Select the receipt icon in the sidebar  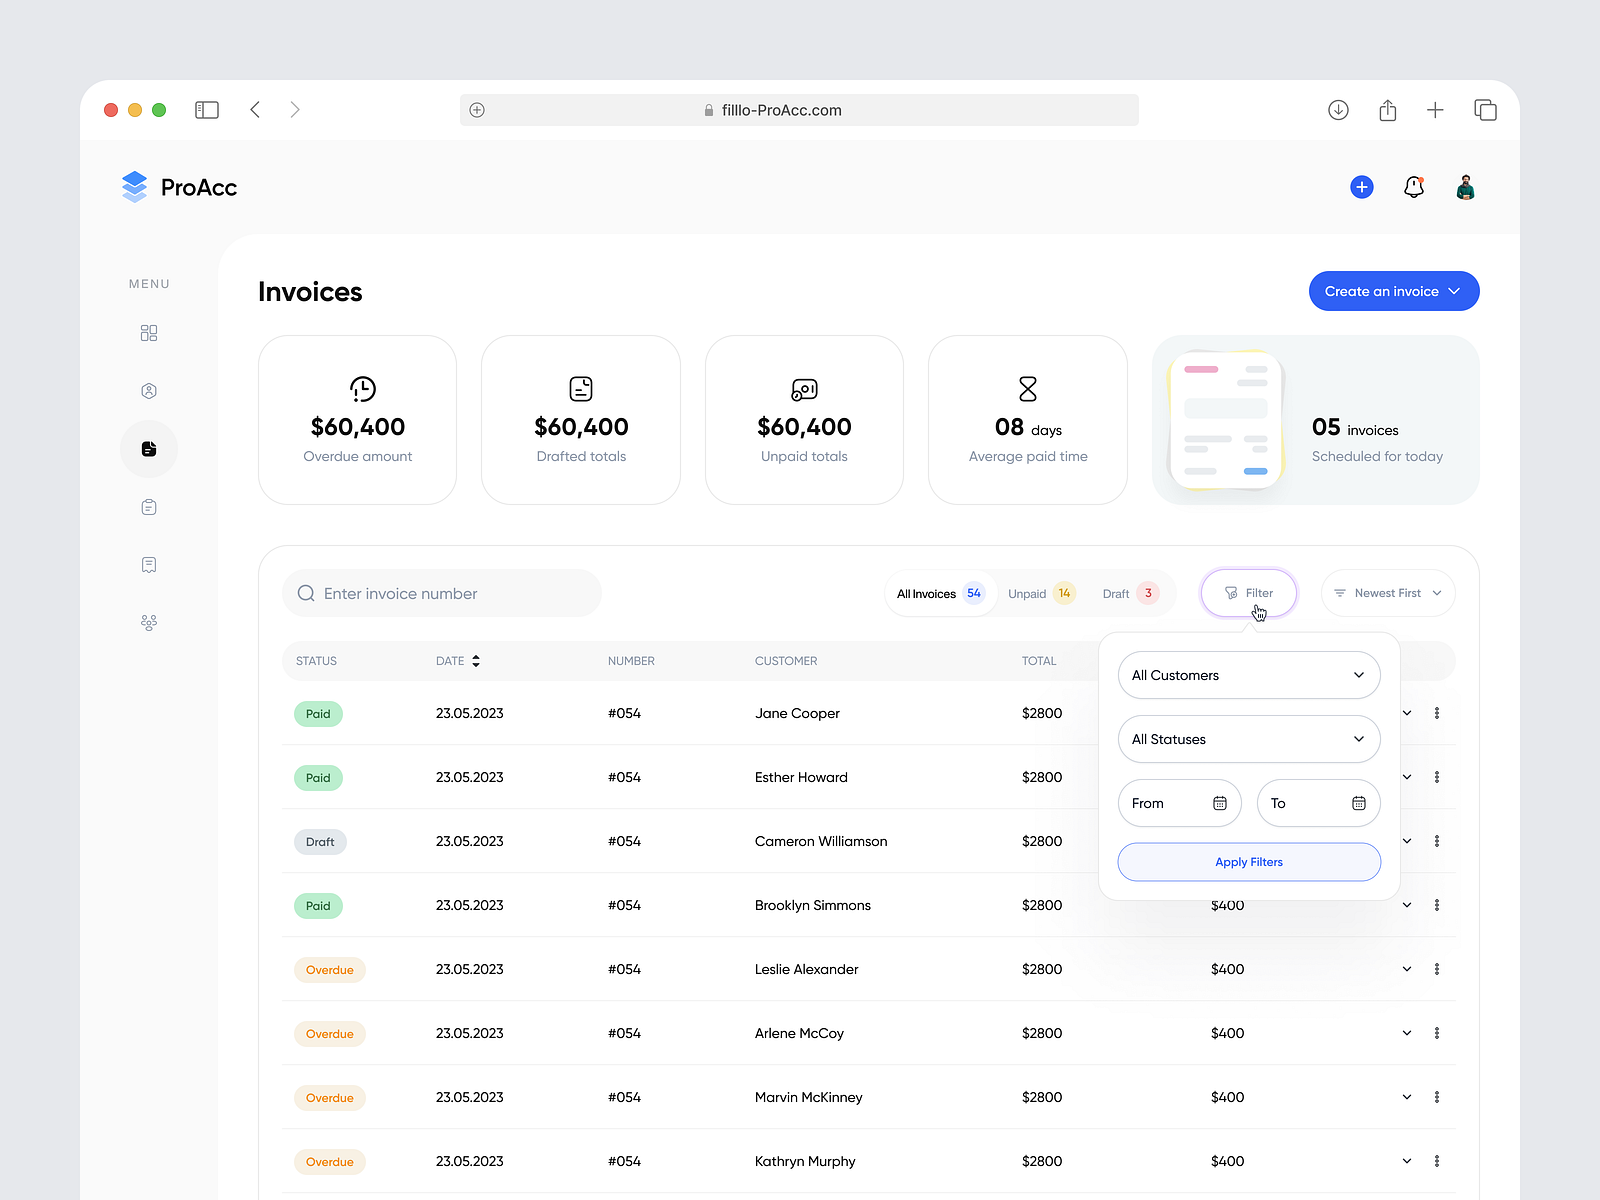click(x=148, y=564)
